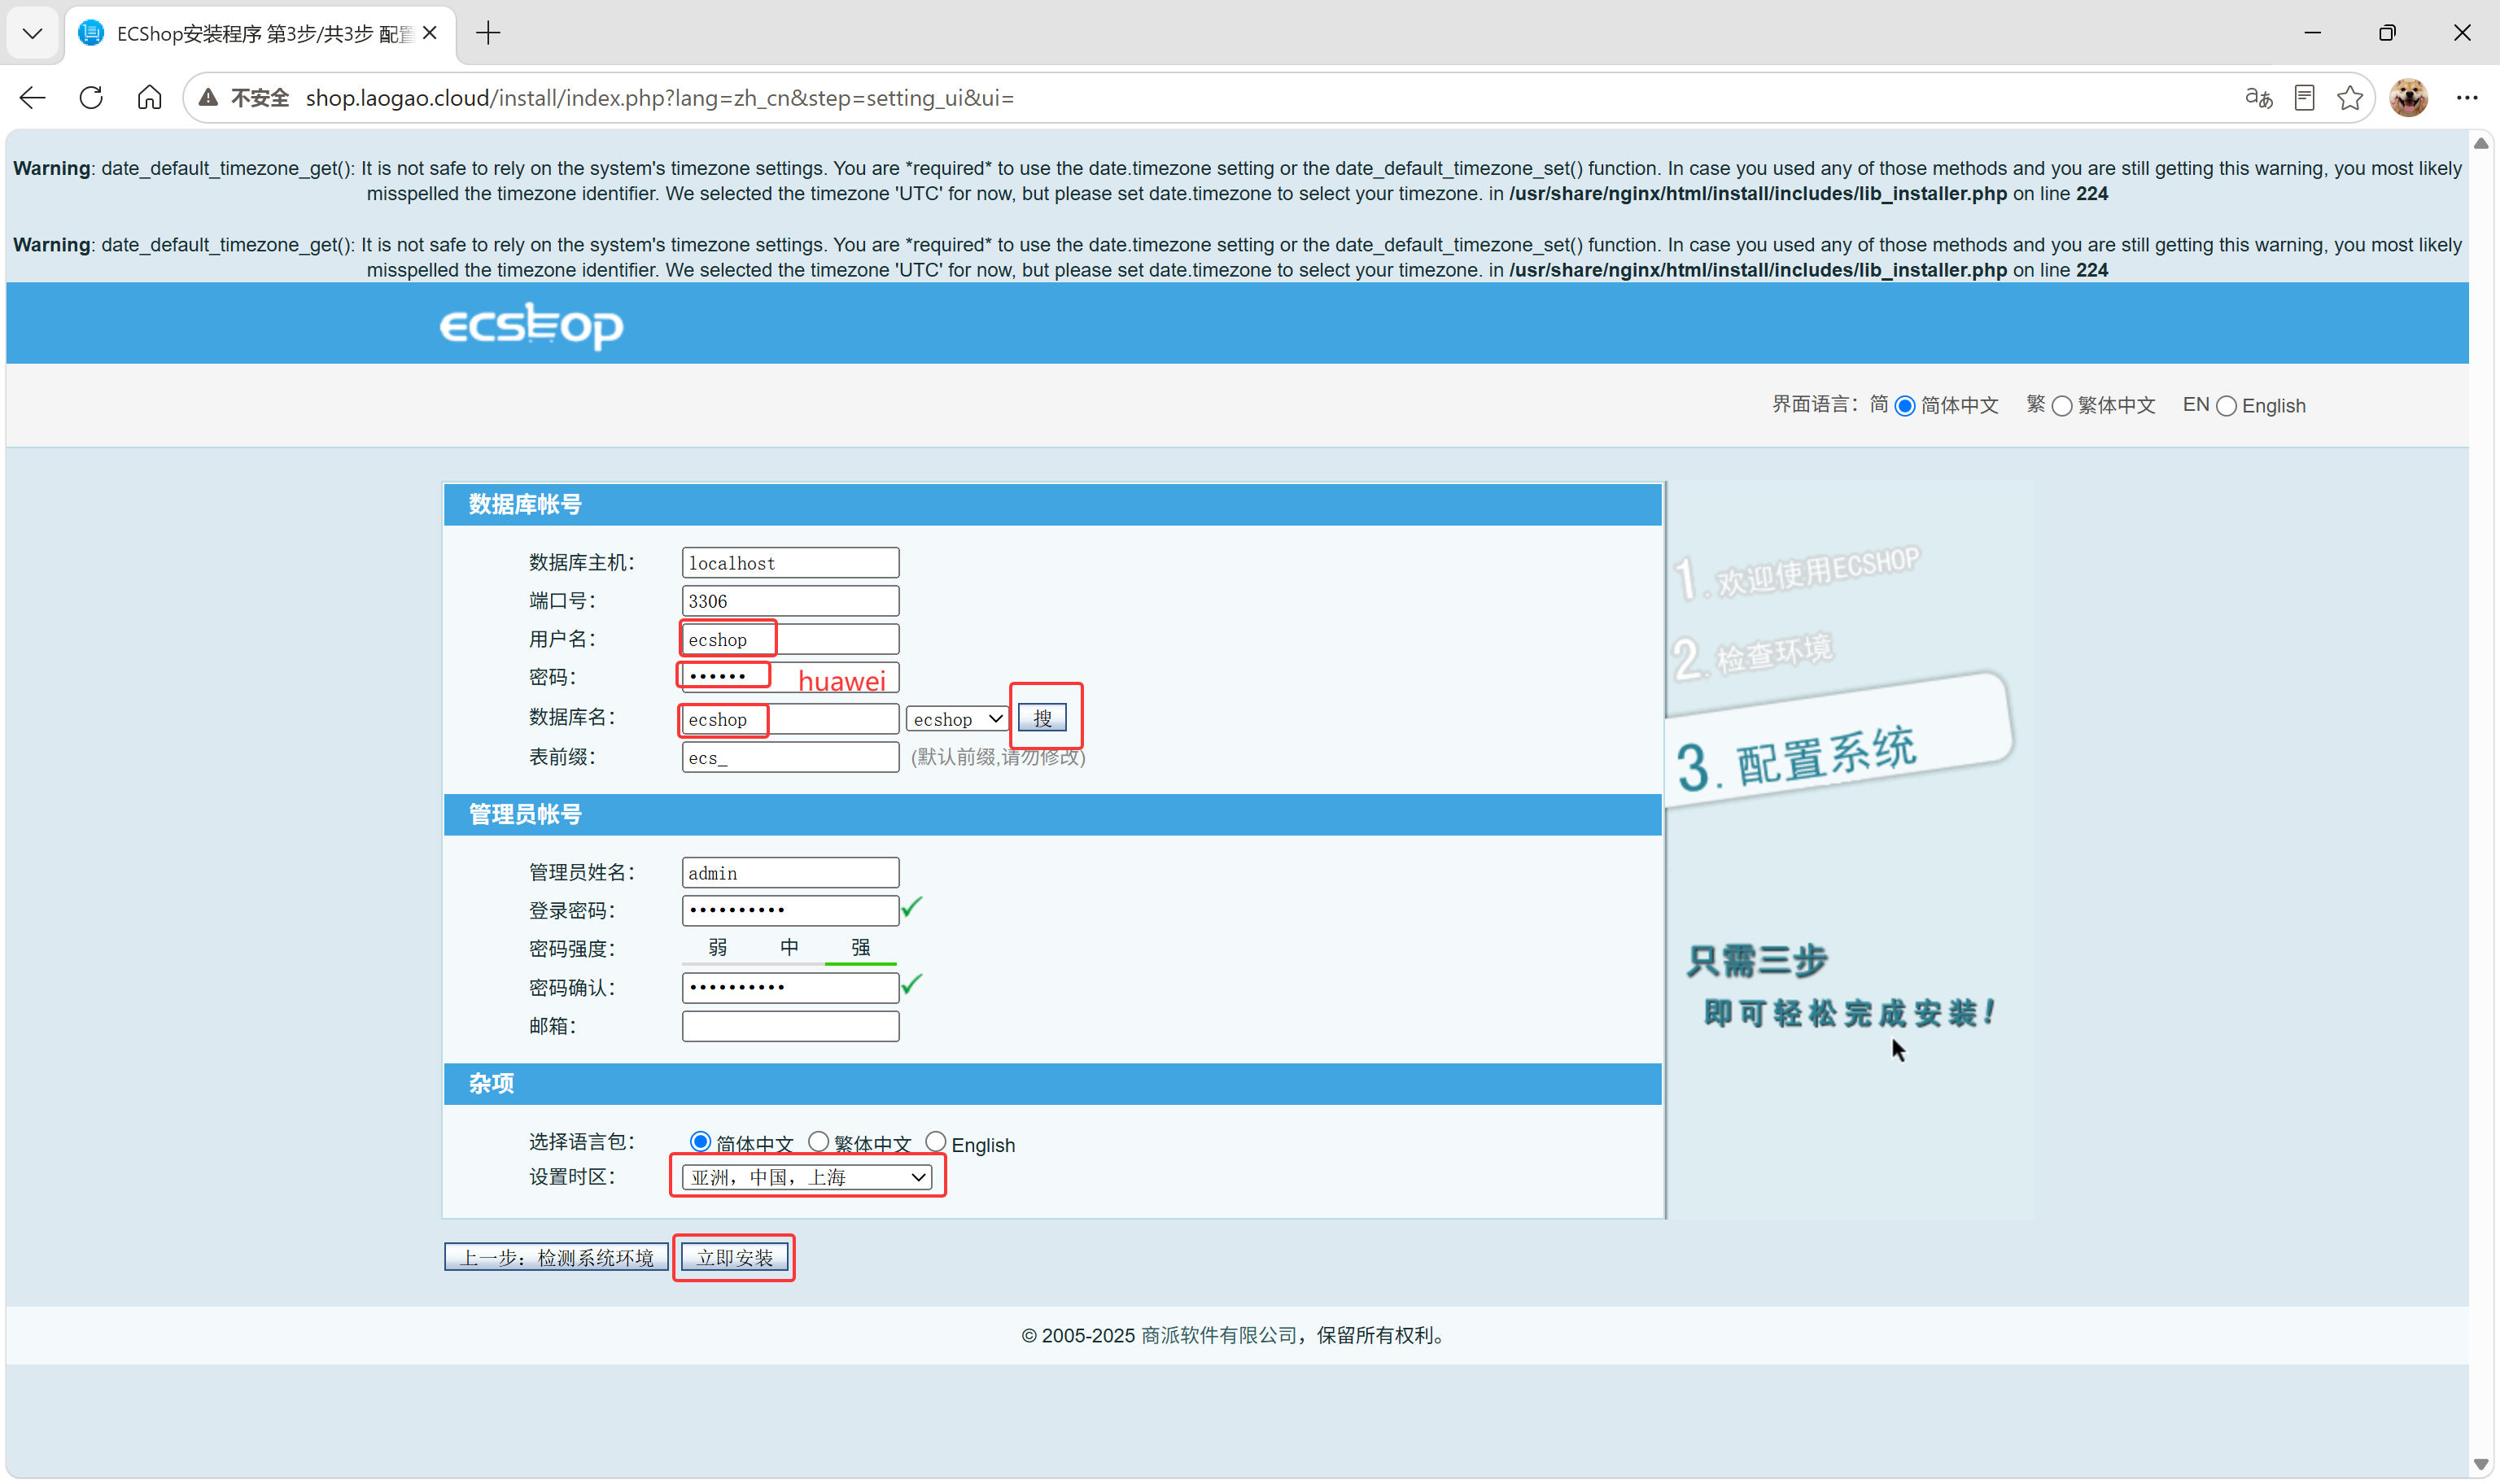Select 简体中文 as interface language
2500x1484 pixels.
point(1905,406)
